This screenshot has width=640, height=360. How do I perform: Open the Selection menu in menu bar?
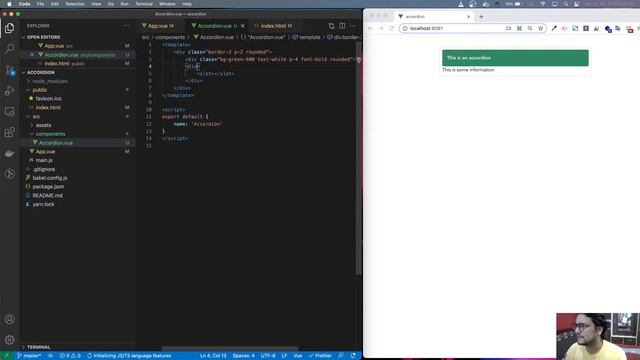[75, 4]
